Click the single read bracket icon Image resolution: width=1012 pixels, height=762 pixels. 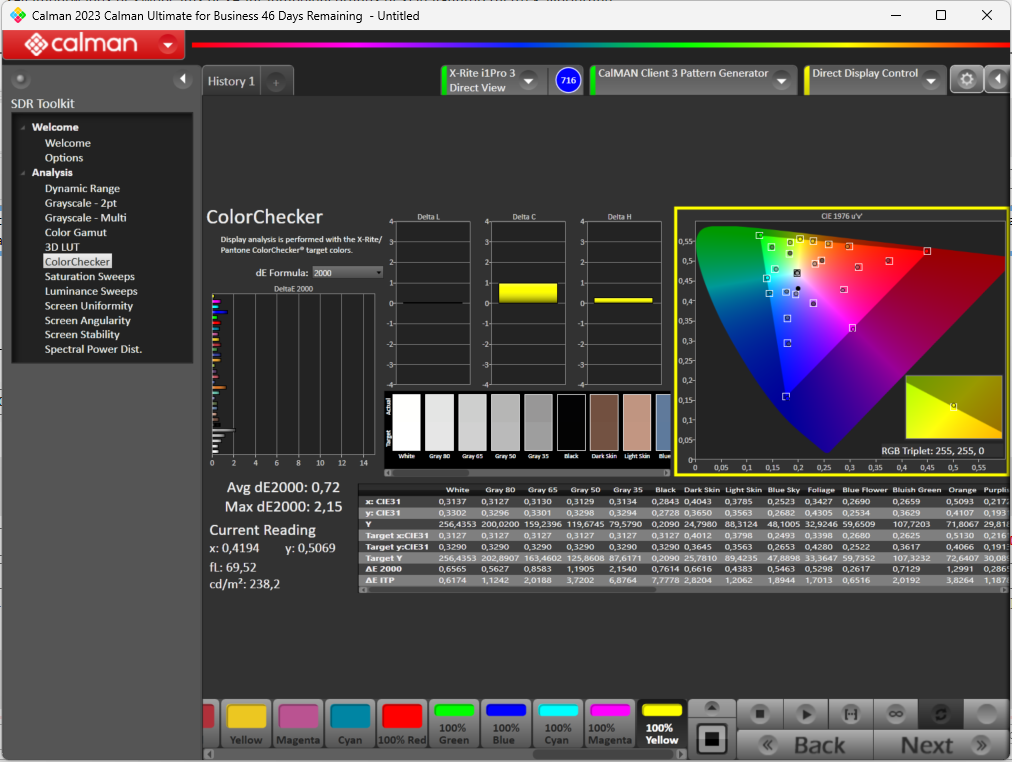pyautogui.click(x=851, y=714)
